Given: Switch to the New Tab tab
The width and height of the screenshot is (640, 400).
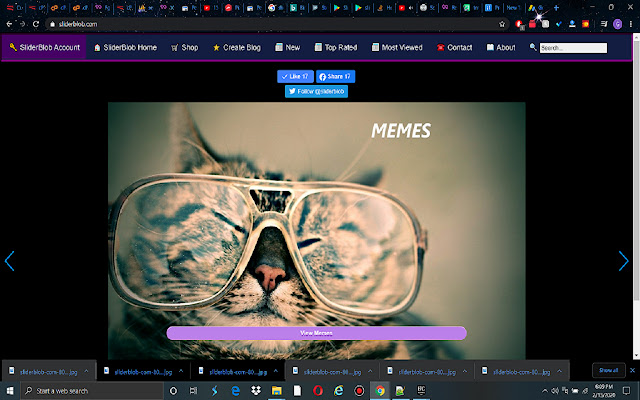Looking at the screenshot, I should [x=513, y=7].
